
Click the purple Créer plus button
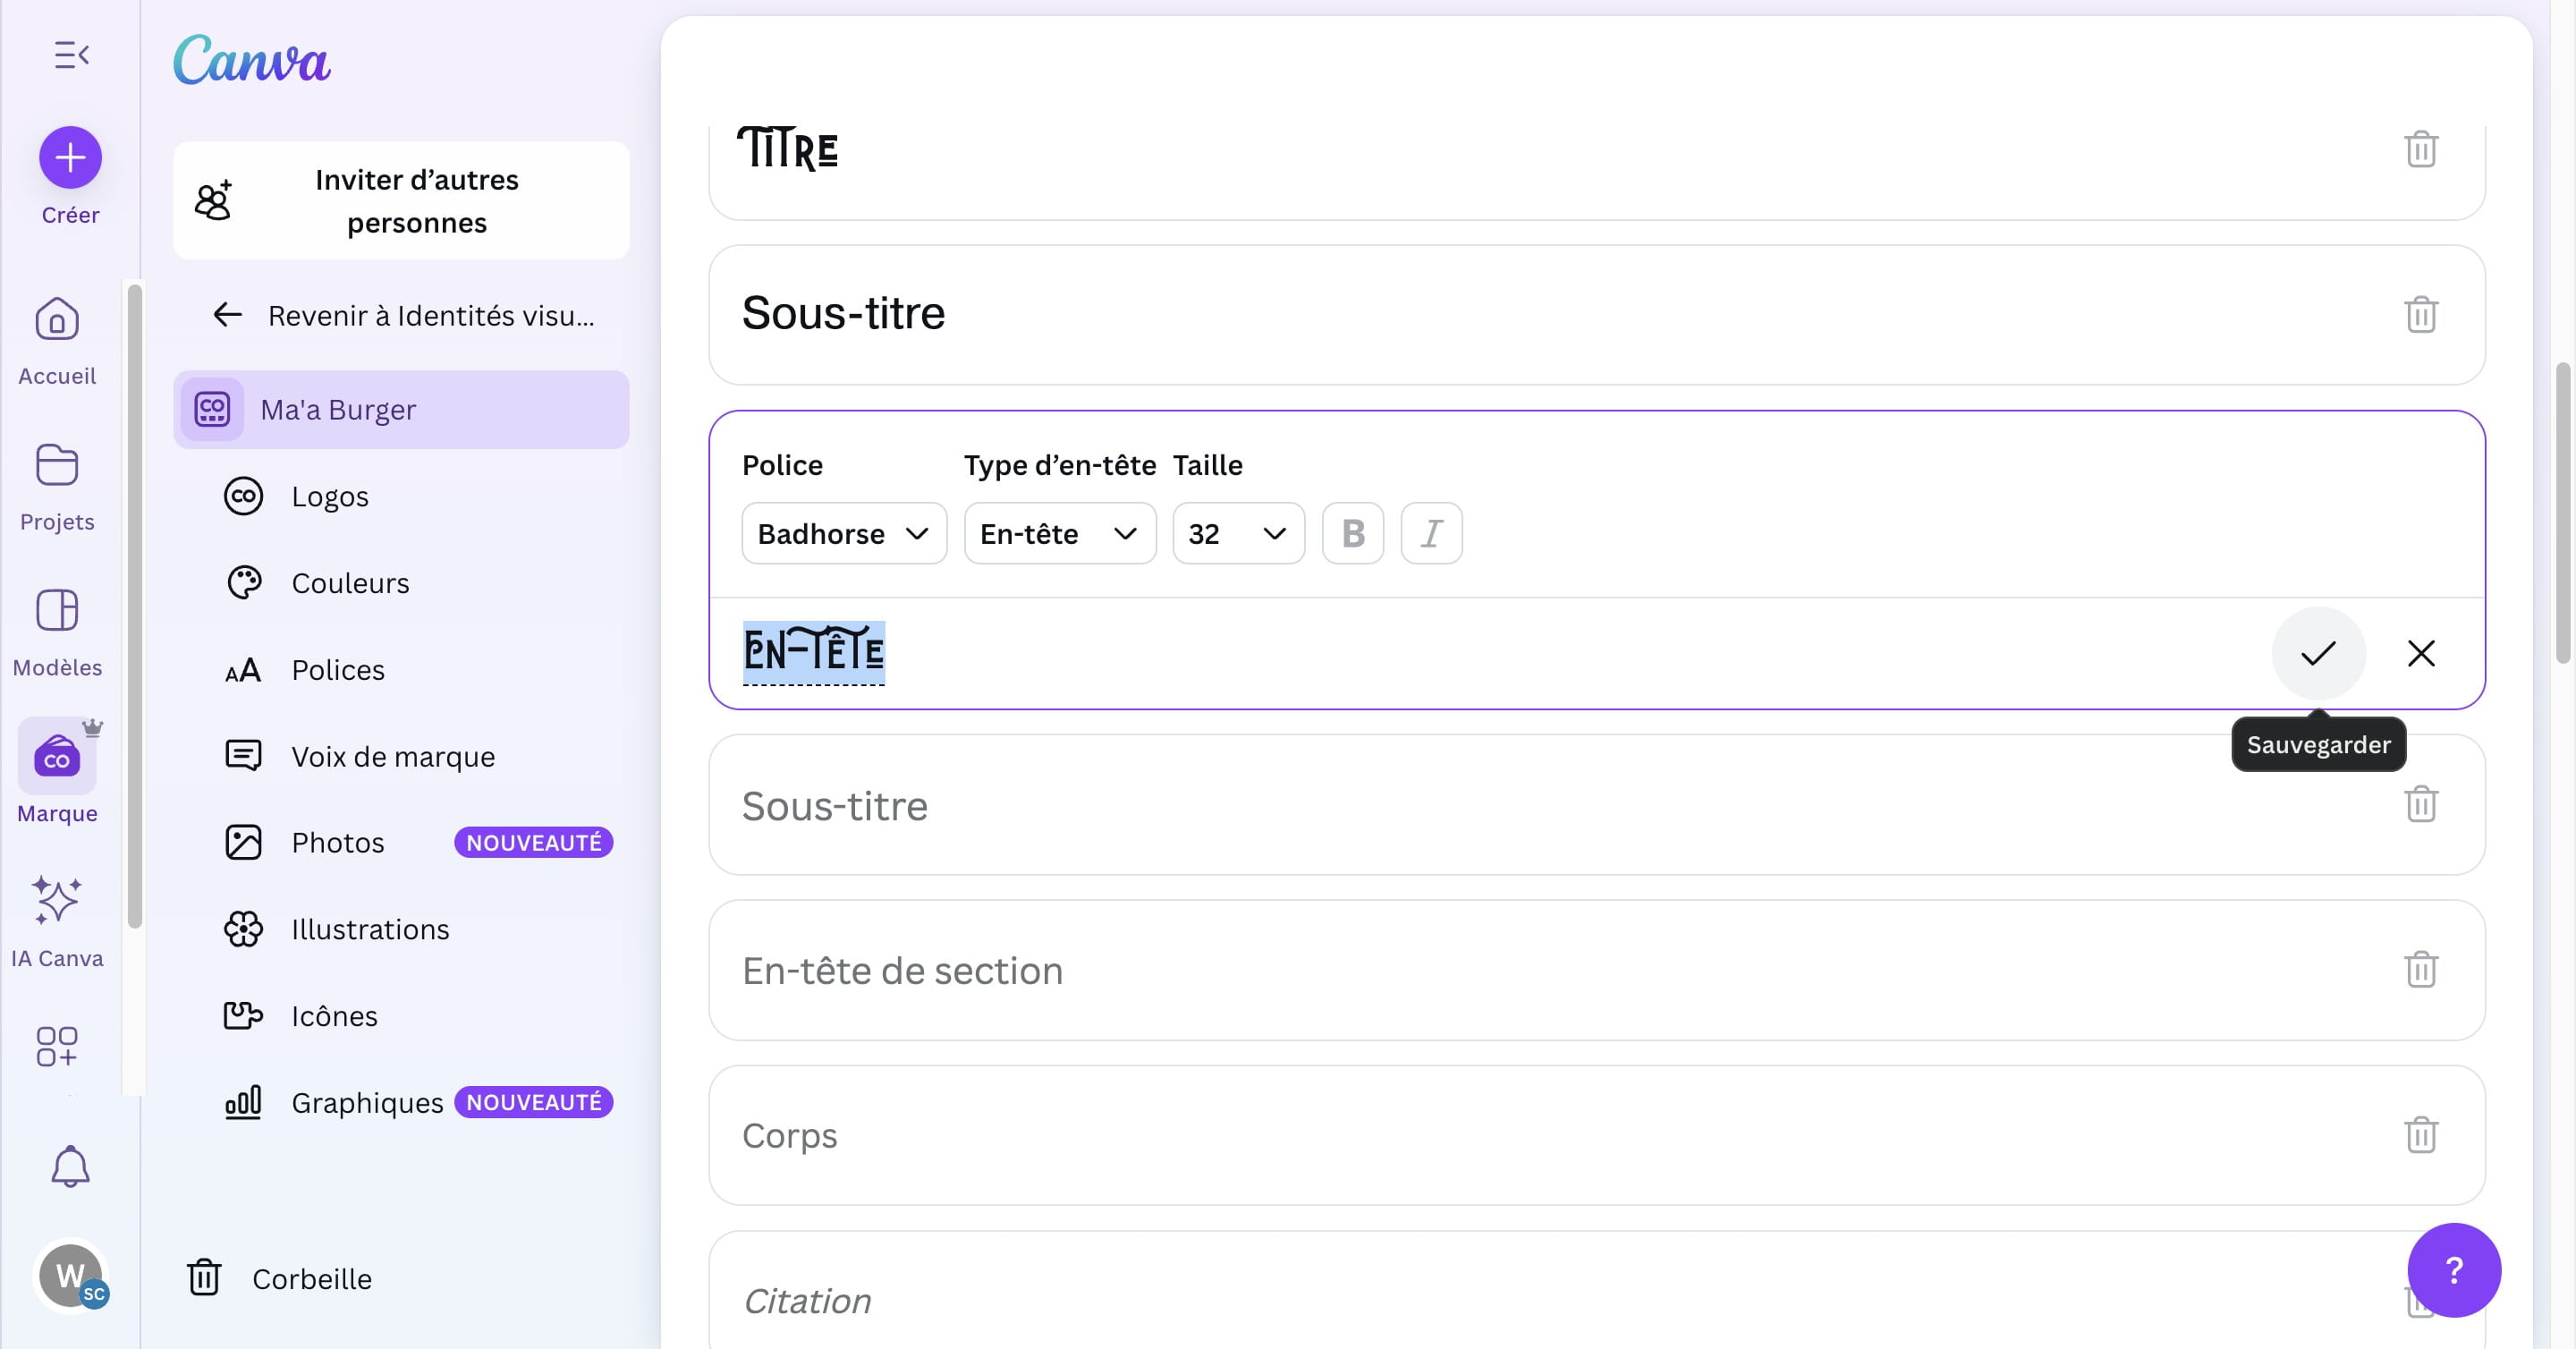click(x=70, y=157)
